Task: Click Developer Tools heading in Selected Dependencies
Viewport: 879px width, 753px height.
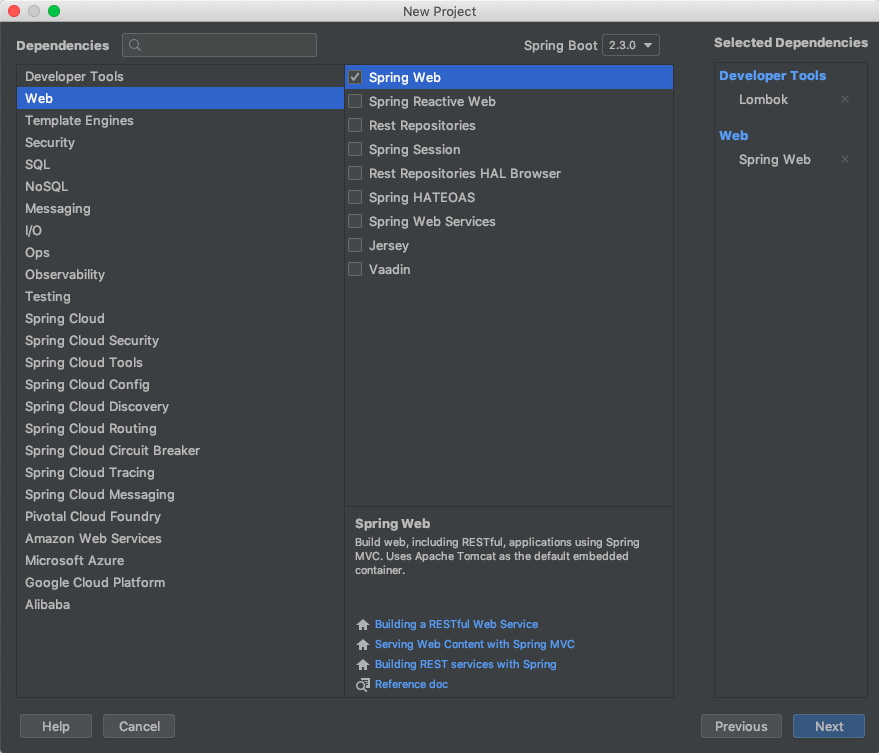Action: click(772, 76)
